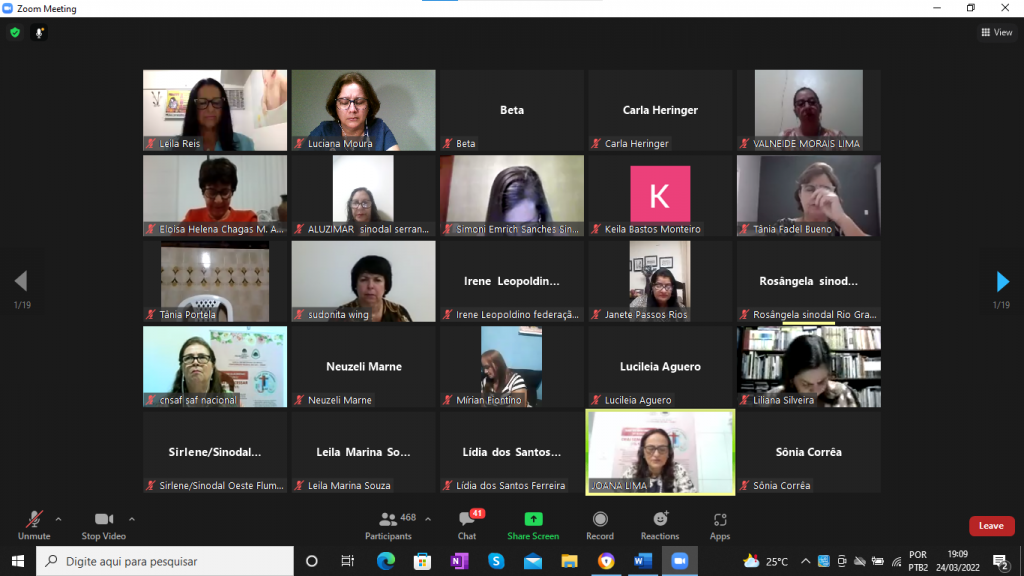Expand audio options arrow beside Unmute
1024x576 pixels.
click(58, 519)
